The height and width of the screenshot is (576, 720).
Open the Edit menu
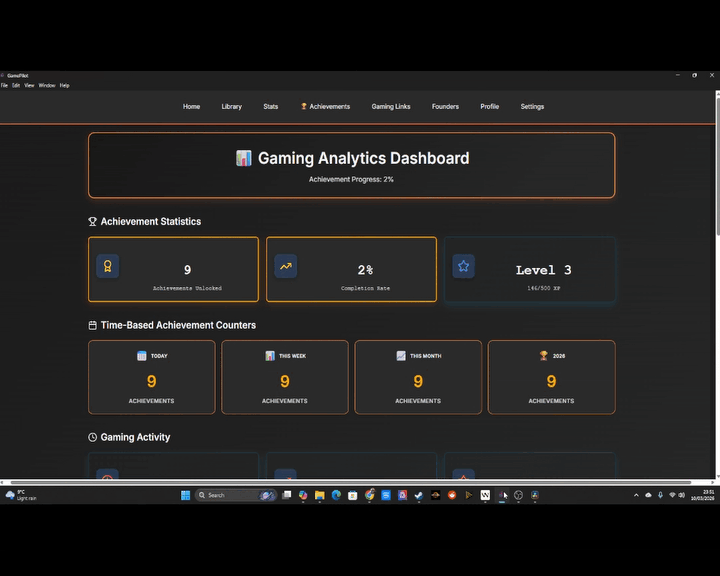coord(16,86)
